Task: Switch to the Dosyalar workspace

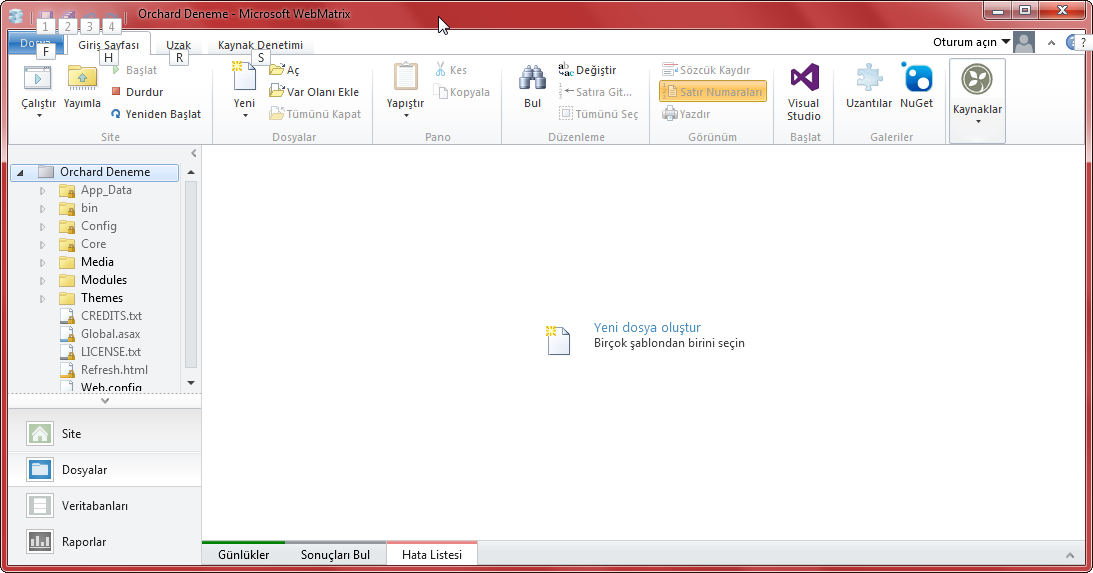Action: (x=84, y=470)
